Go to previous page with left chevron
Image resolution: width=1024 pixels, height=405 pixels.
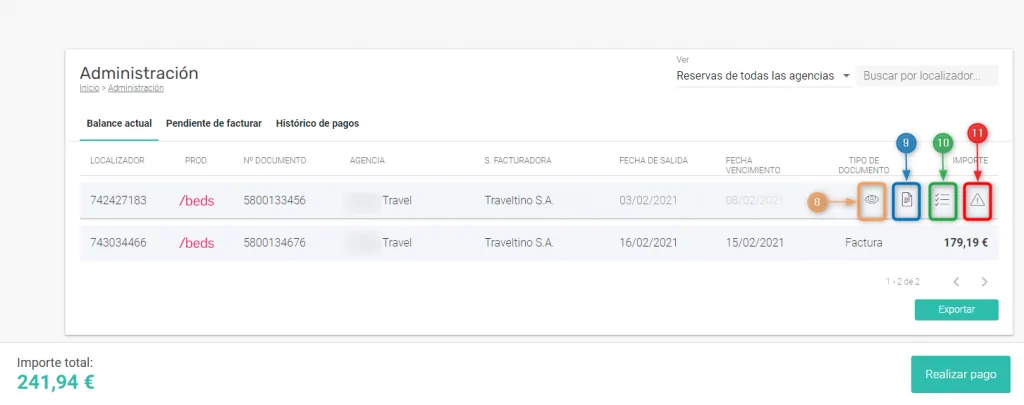956,282
